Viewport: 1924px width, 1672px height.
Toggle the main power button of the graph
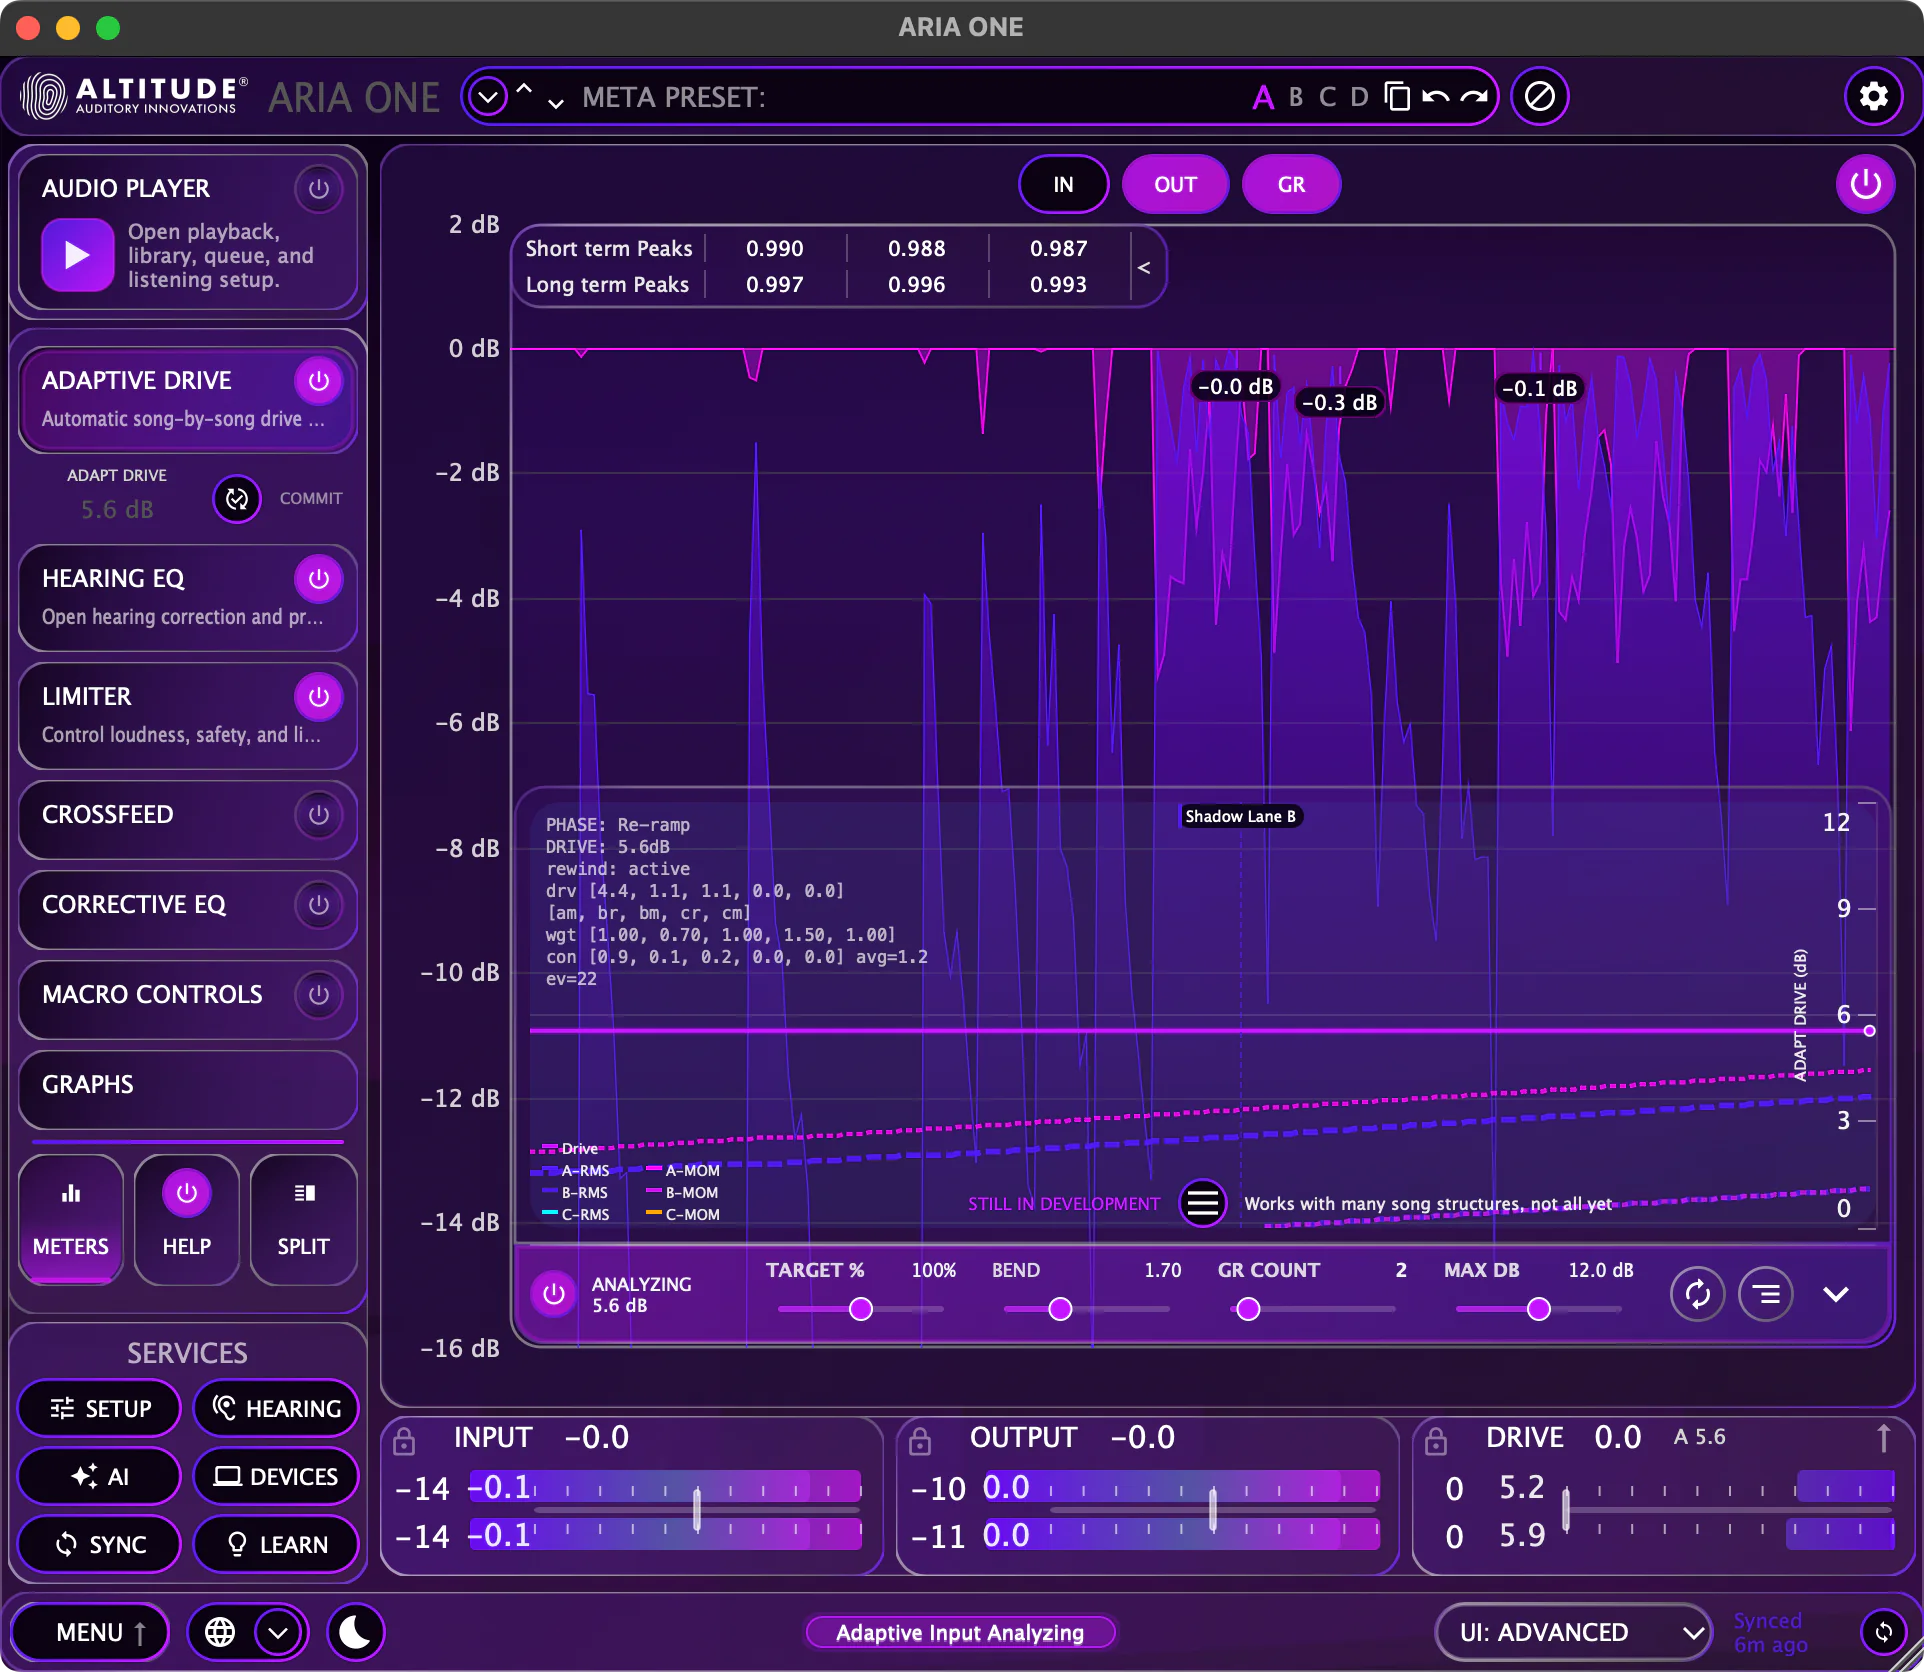tap(1865, 184)
